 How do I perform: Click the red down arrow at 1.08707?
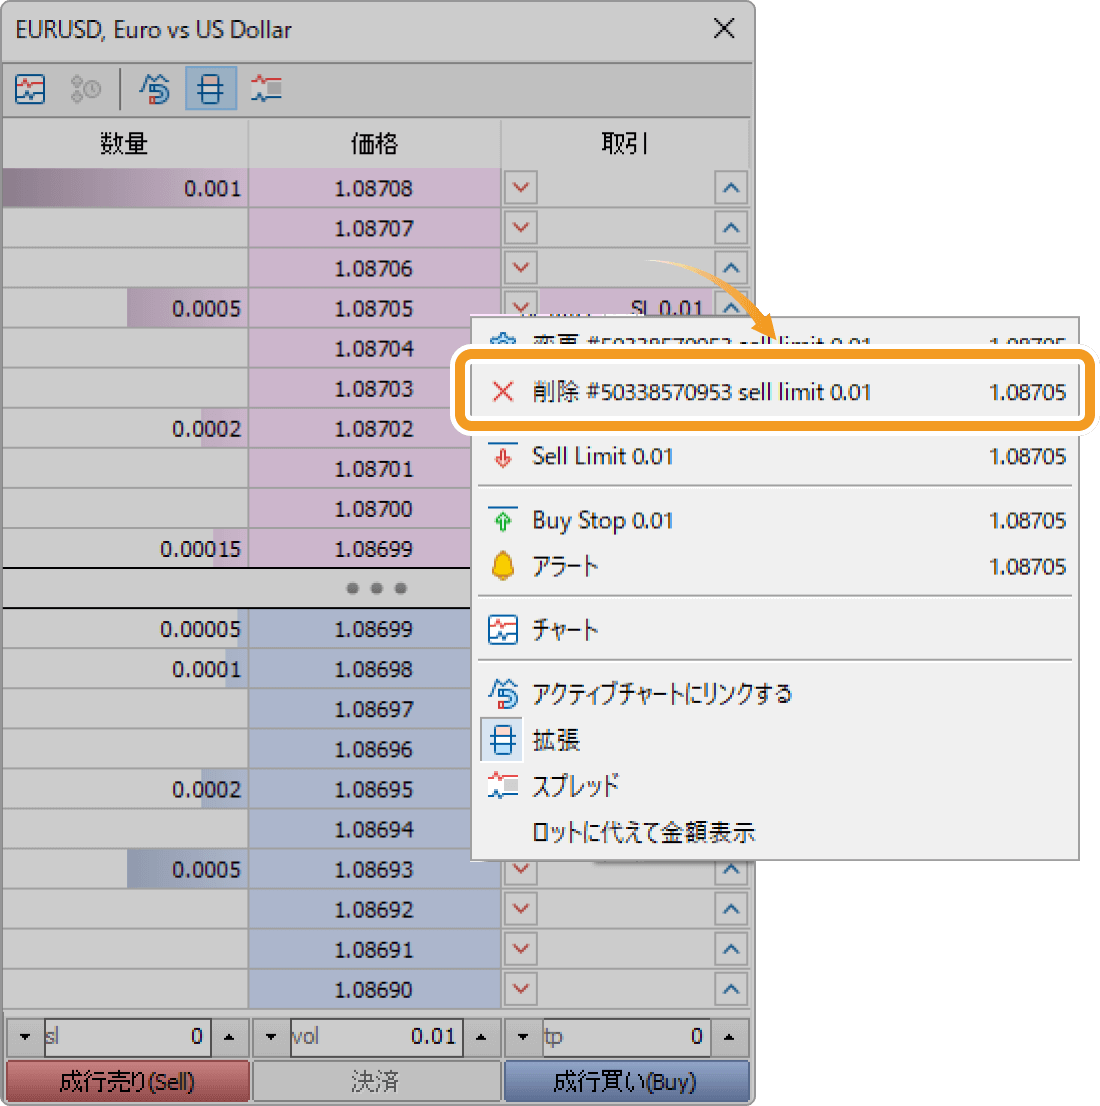(x=521, y=228)
